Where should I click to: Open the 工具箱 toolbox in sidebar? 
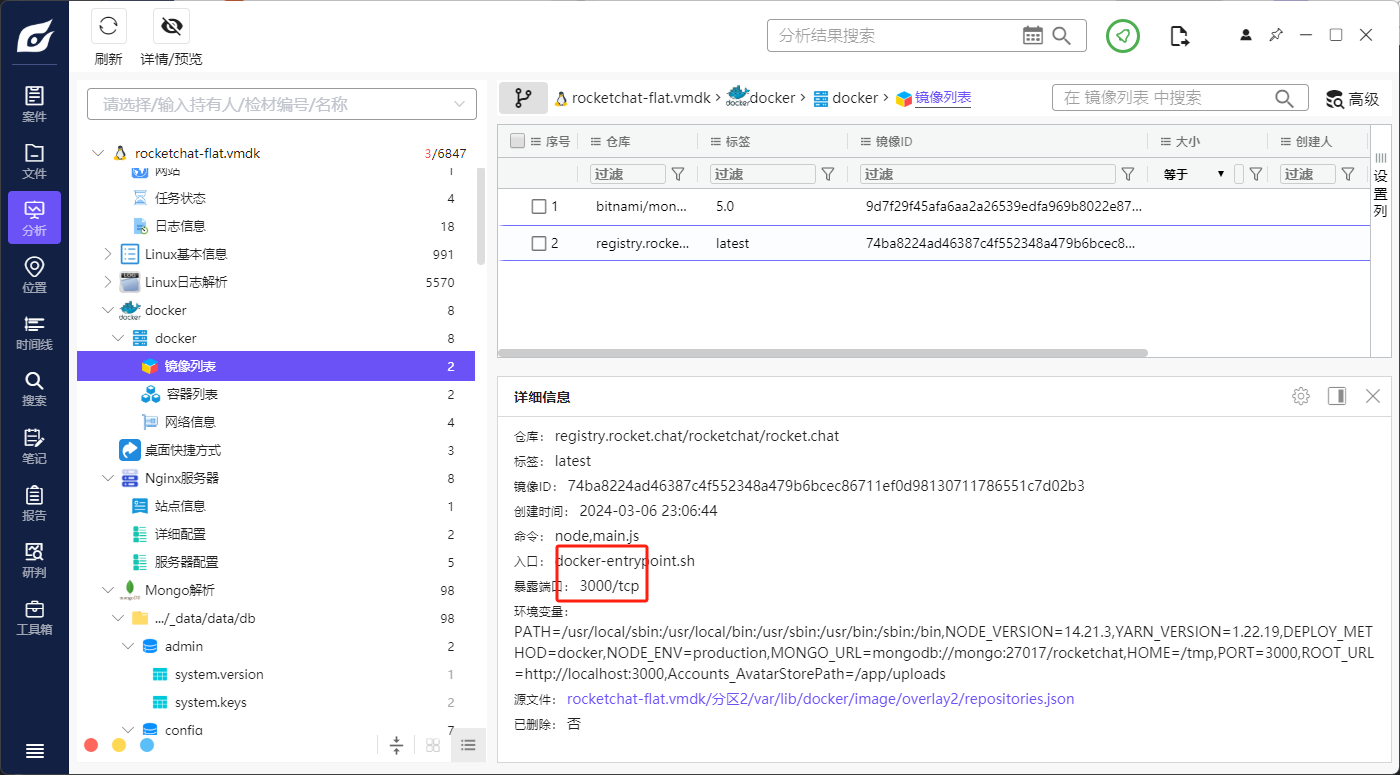34,617
